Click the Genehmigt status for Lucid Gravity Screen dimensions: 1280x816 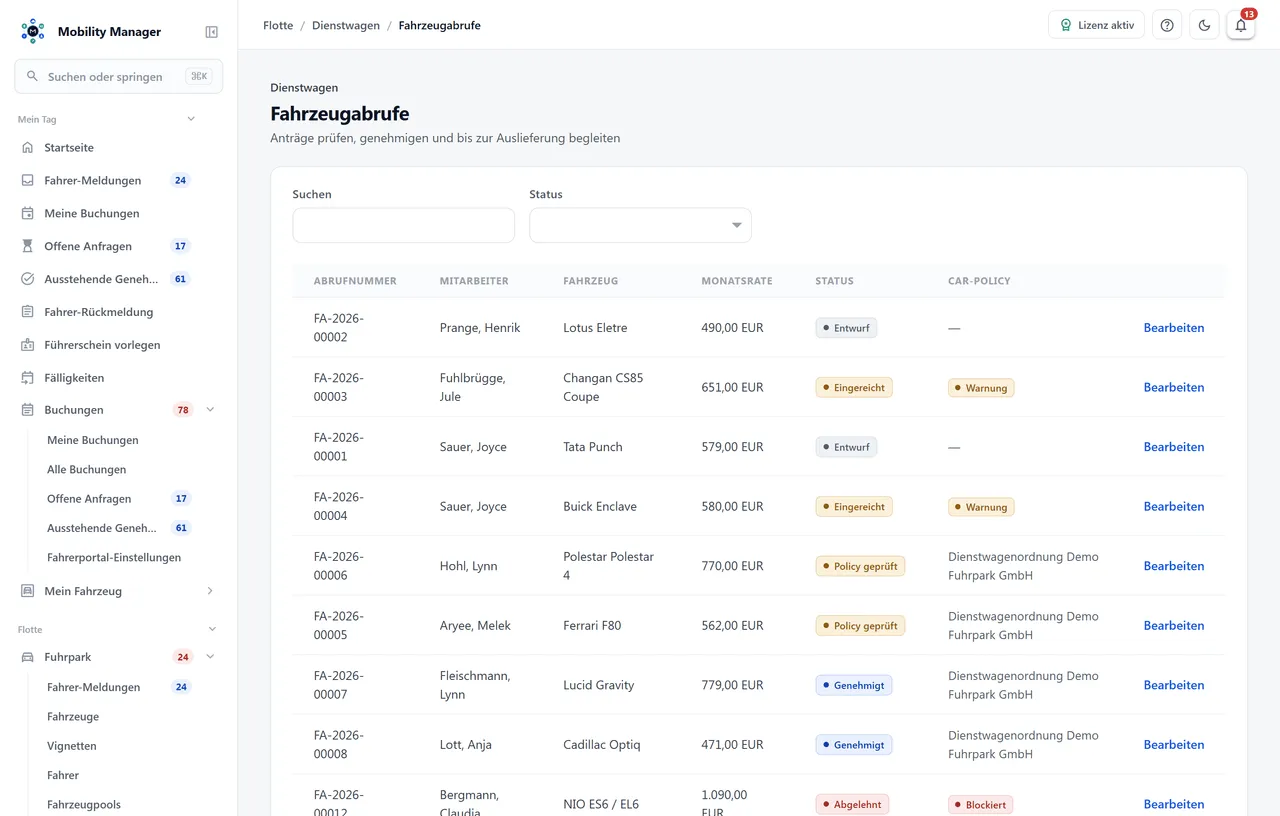(x=854, y=685)
